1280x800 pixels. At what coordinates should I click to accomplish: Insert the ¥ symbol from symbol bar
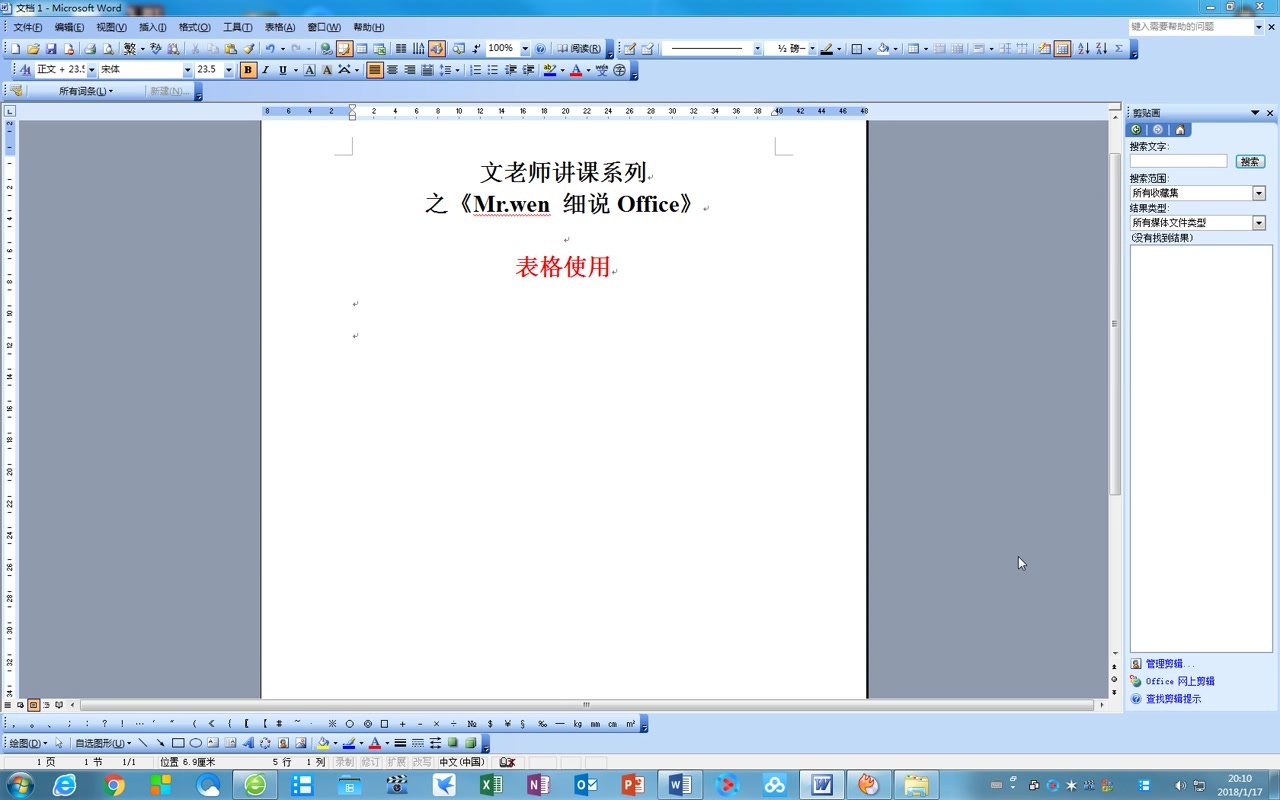click(x=507, y=724)
